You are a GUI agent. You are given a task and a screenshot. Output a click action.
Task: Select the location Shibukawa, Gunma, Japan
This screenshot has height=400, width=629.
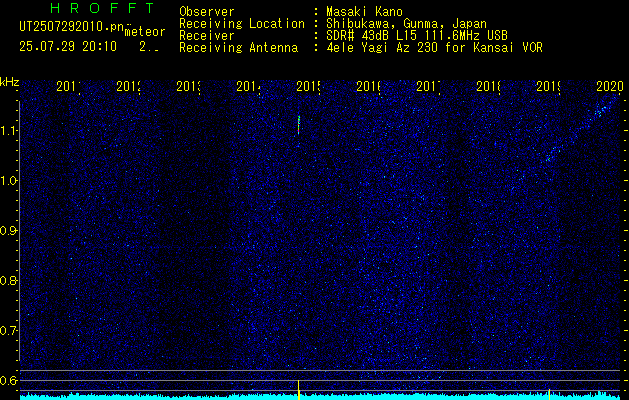[x=406, y=23]
